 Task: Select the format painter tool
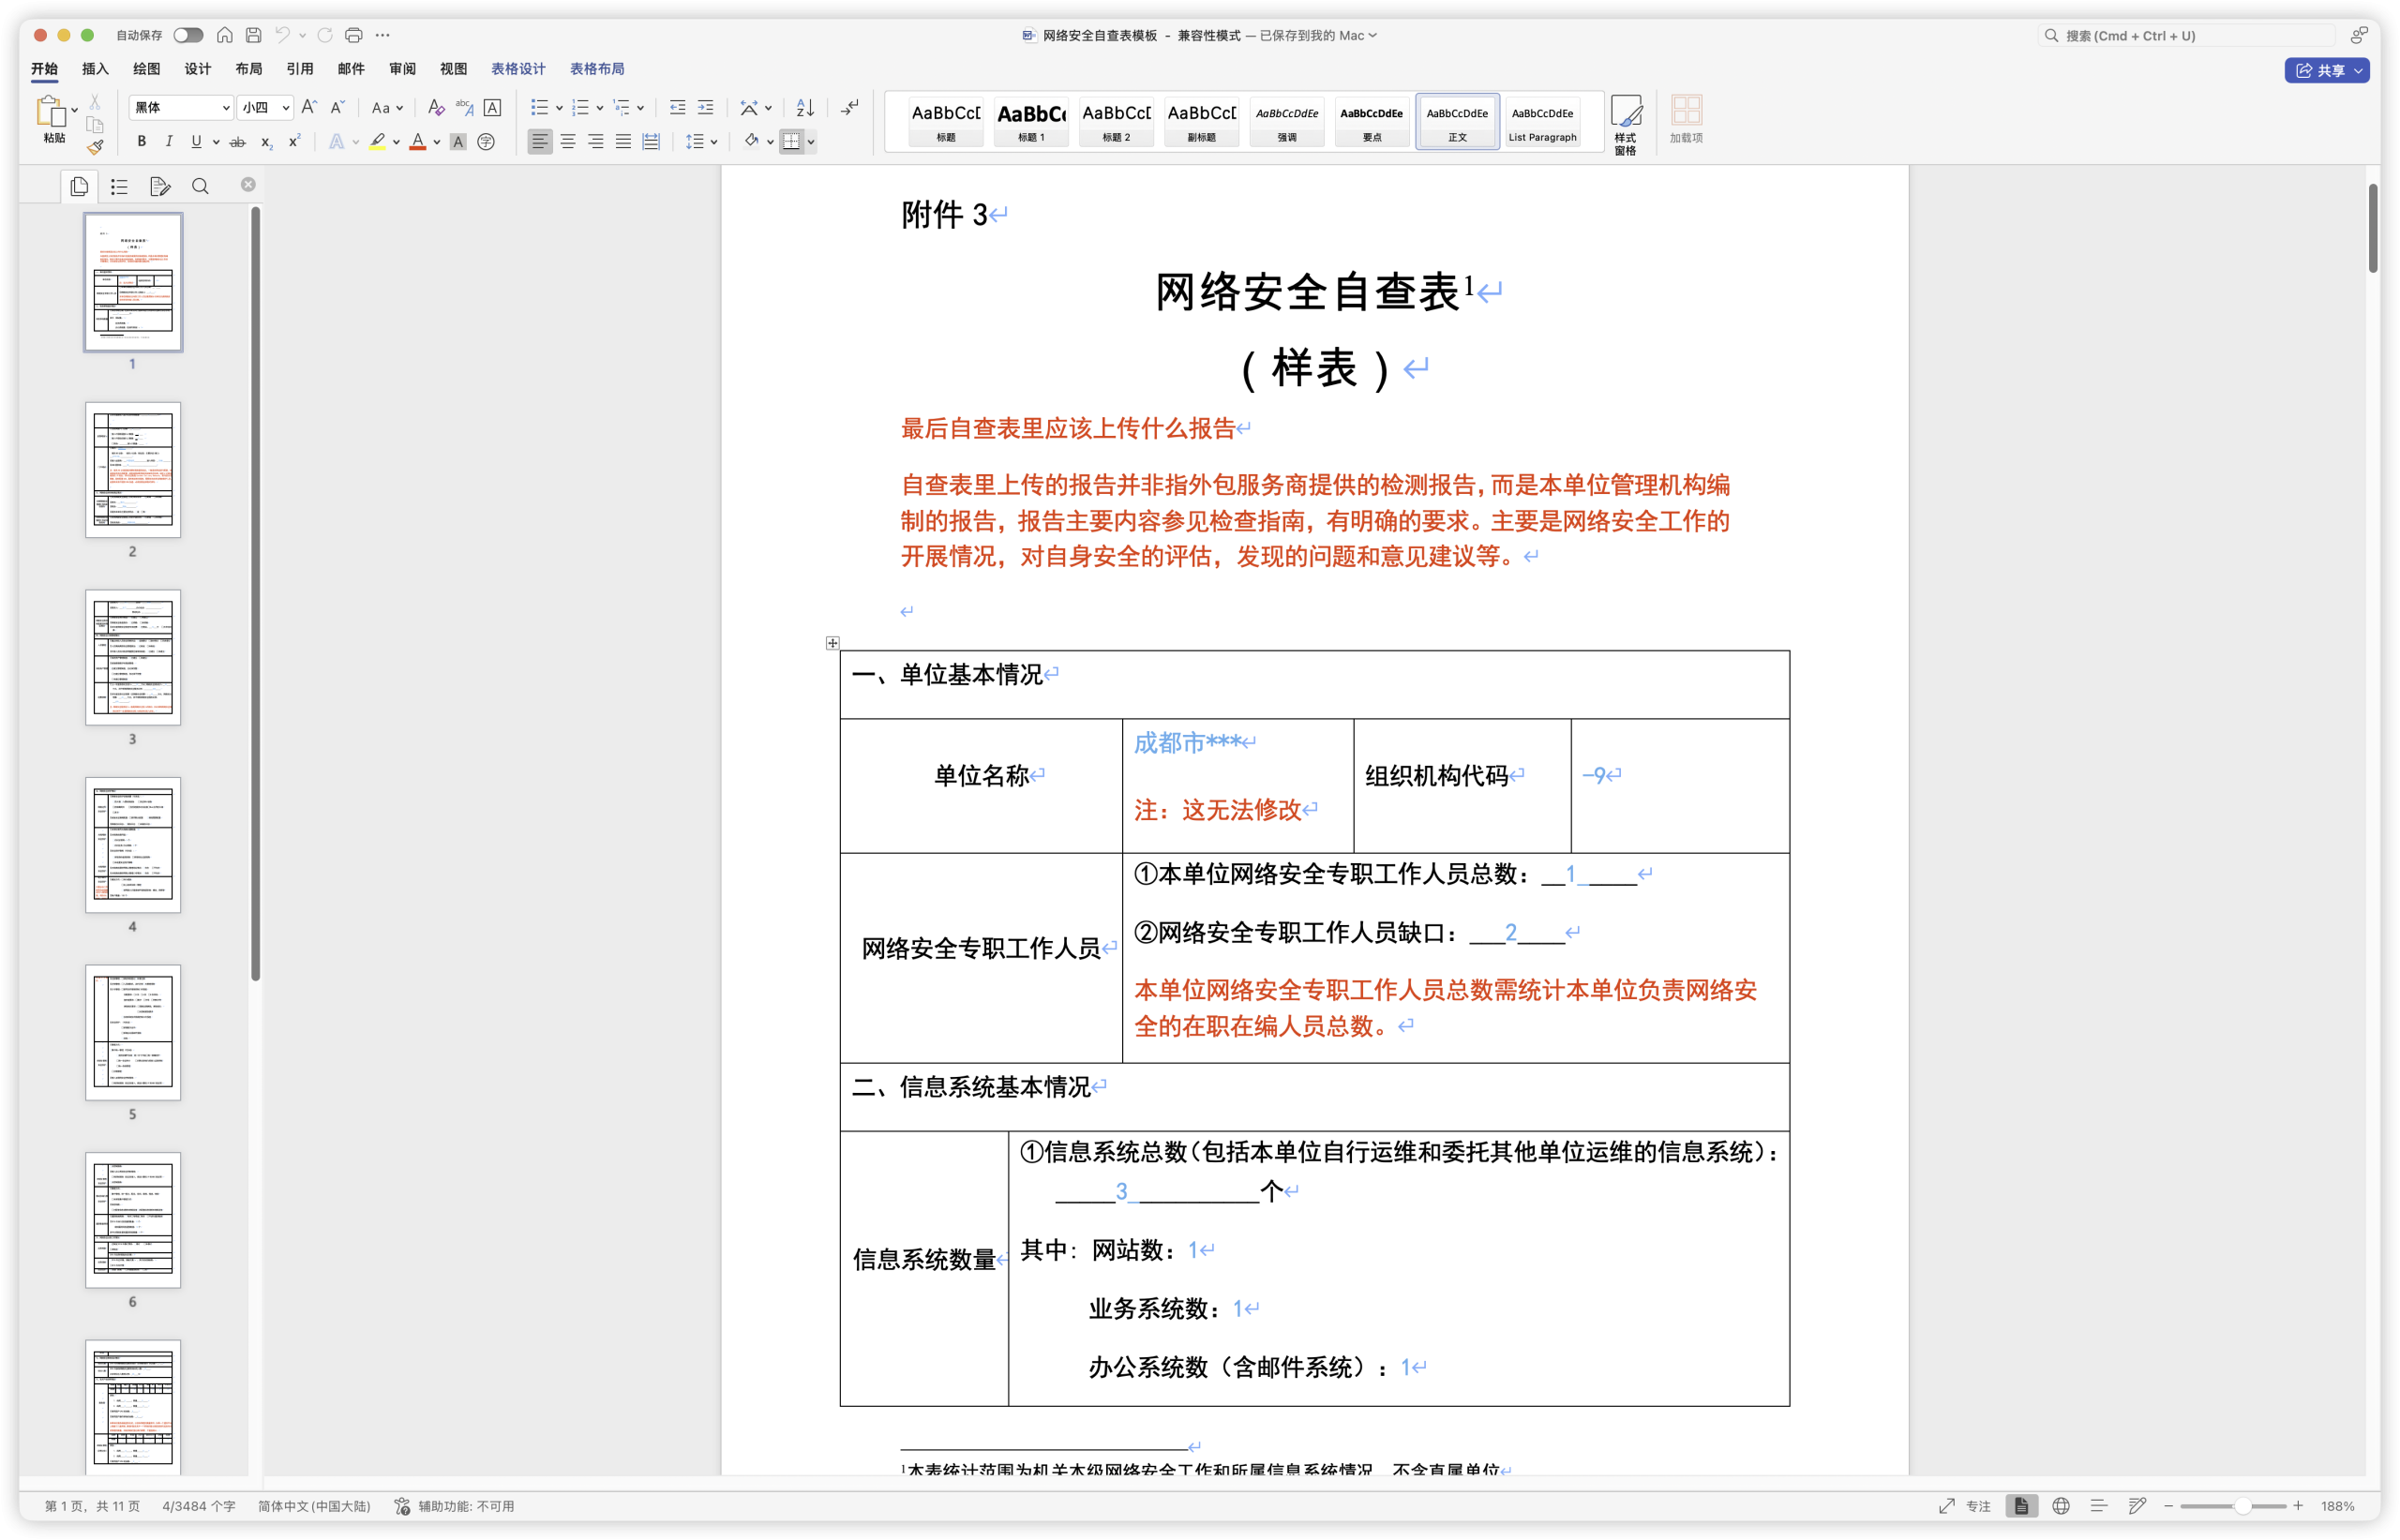(x=95, y=146)
